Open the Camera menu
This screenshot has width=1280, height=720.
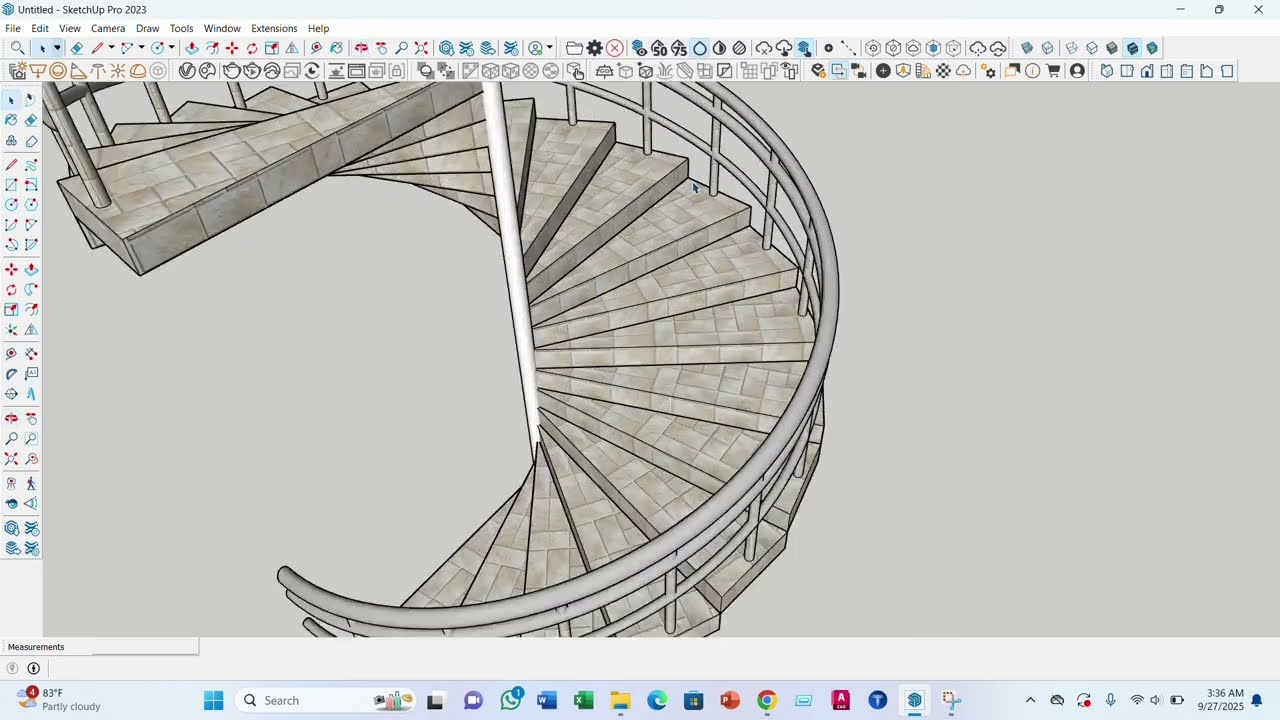108,28
